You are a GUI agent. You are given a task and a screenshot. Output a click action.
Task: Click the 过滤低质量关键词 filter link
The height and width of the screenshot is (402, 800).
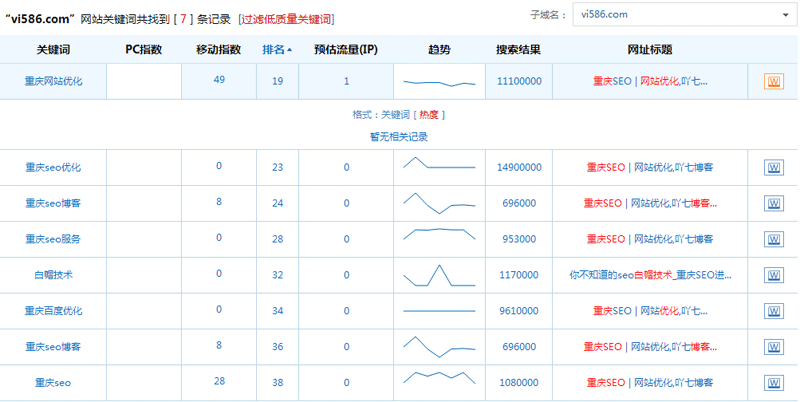click(x=286, y=19)
